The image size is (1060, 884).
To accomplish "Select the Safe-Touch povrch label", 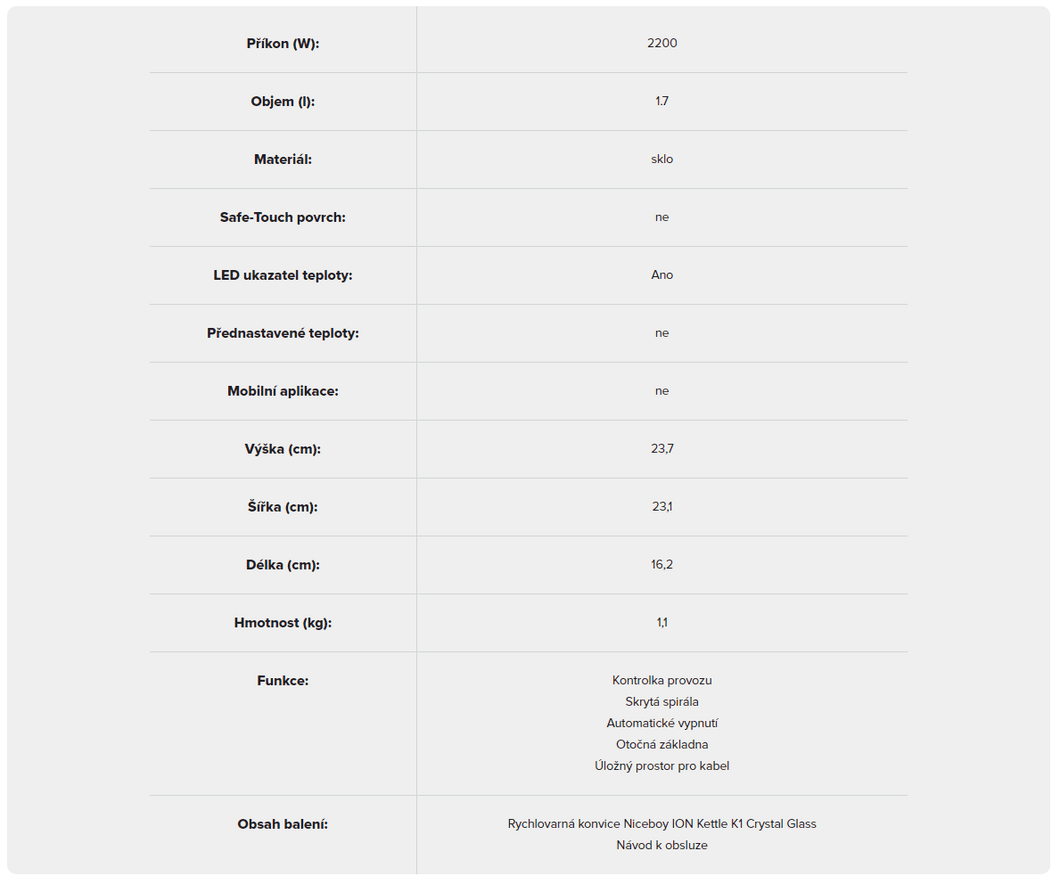I will [x=282, y=217].
